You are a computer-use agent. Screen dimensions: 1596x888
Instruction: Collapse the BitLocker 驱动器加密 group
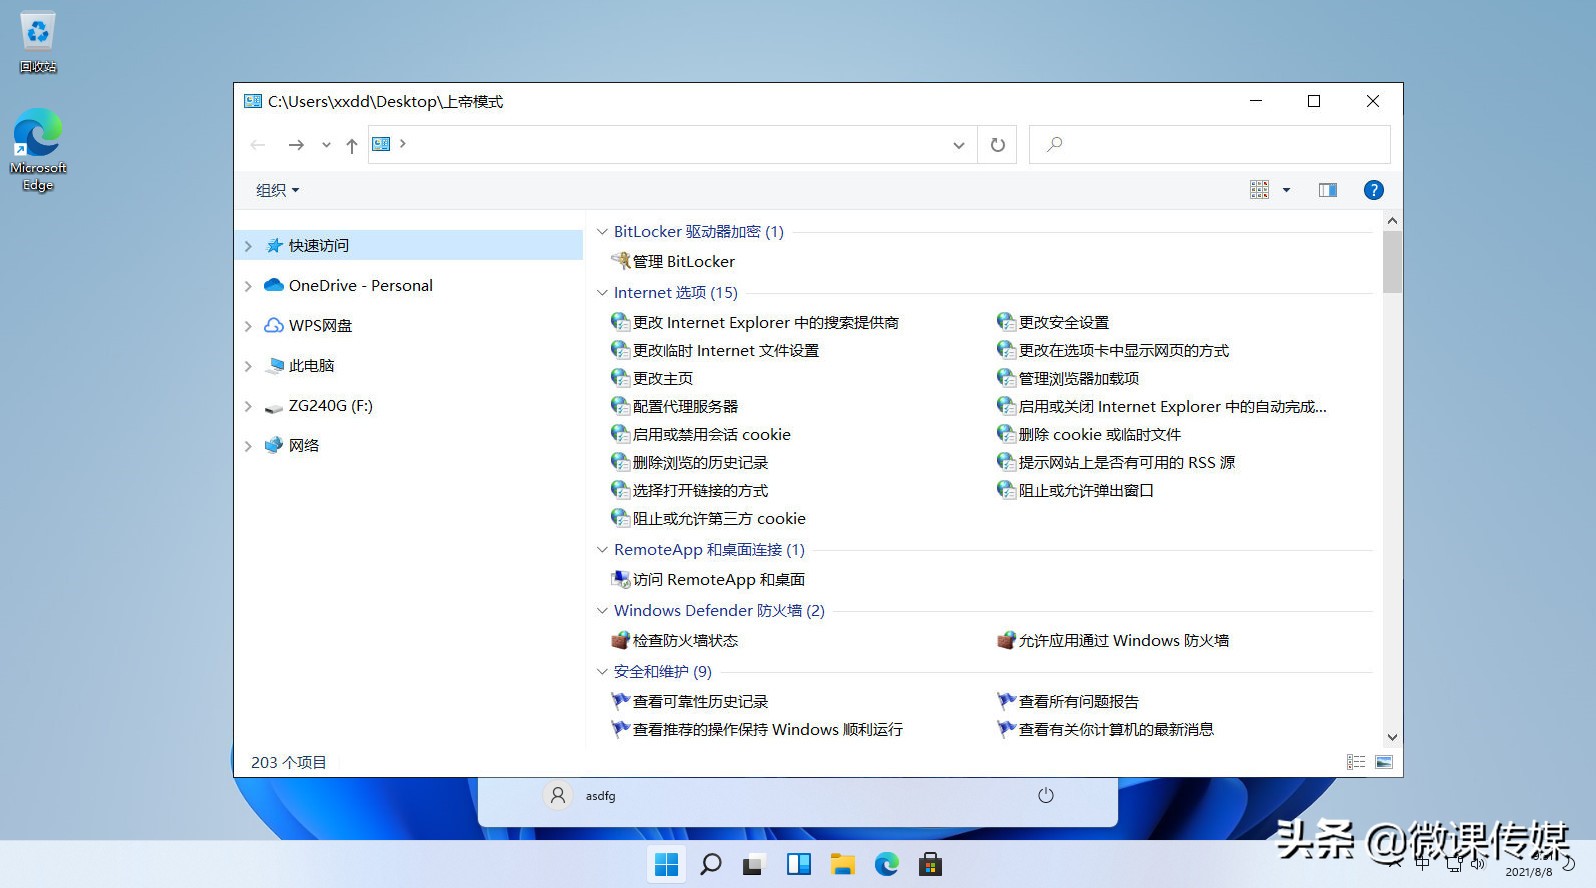602,232
